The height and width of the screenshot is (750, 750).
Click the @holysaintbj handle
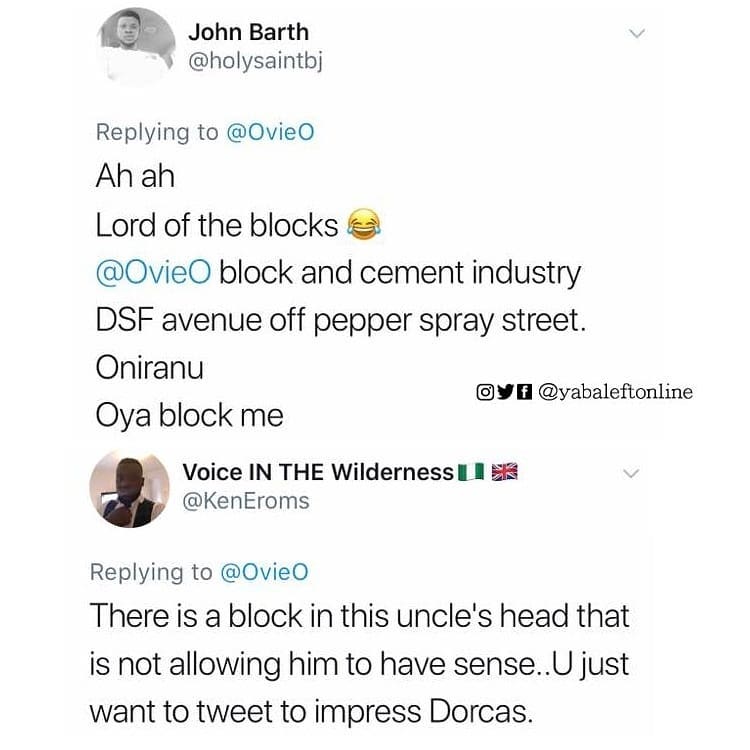[x=256, y=61]
